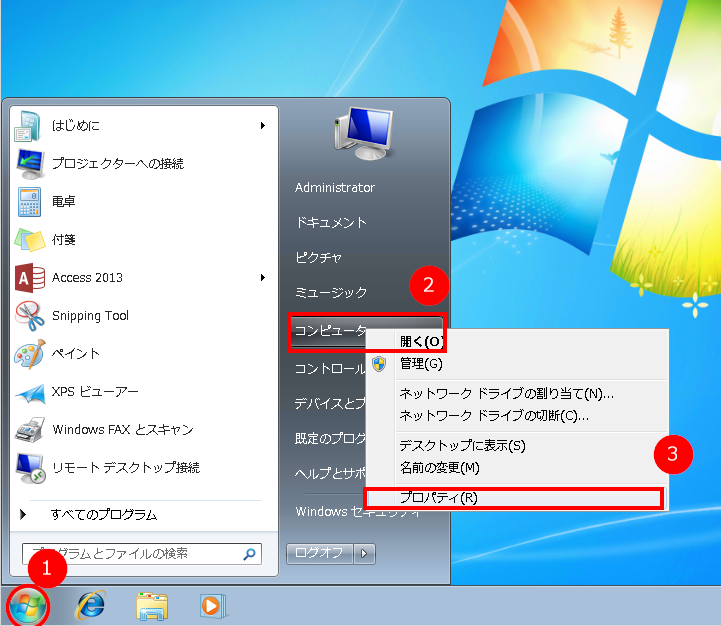Viewport: 721px width, 626px height.
Task: Open ミュージック from the Start menu
Action: [331, 293]
